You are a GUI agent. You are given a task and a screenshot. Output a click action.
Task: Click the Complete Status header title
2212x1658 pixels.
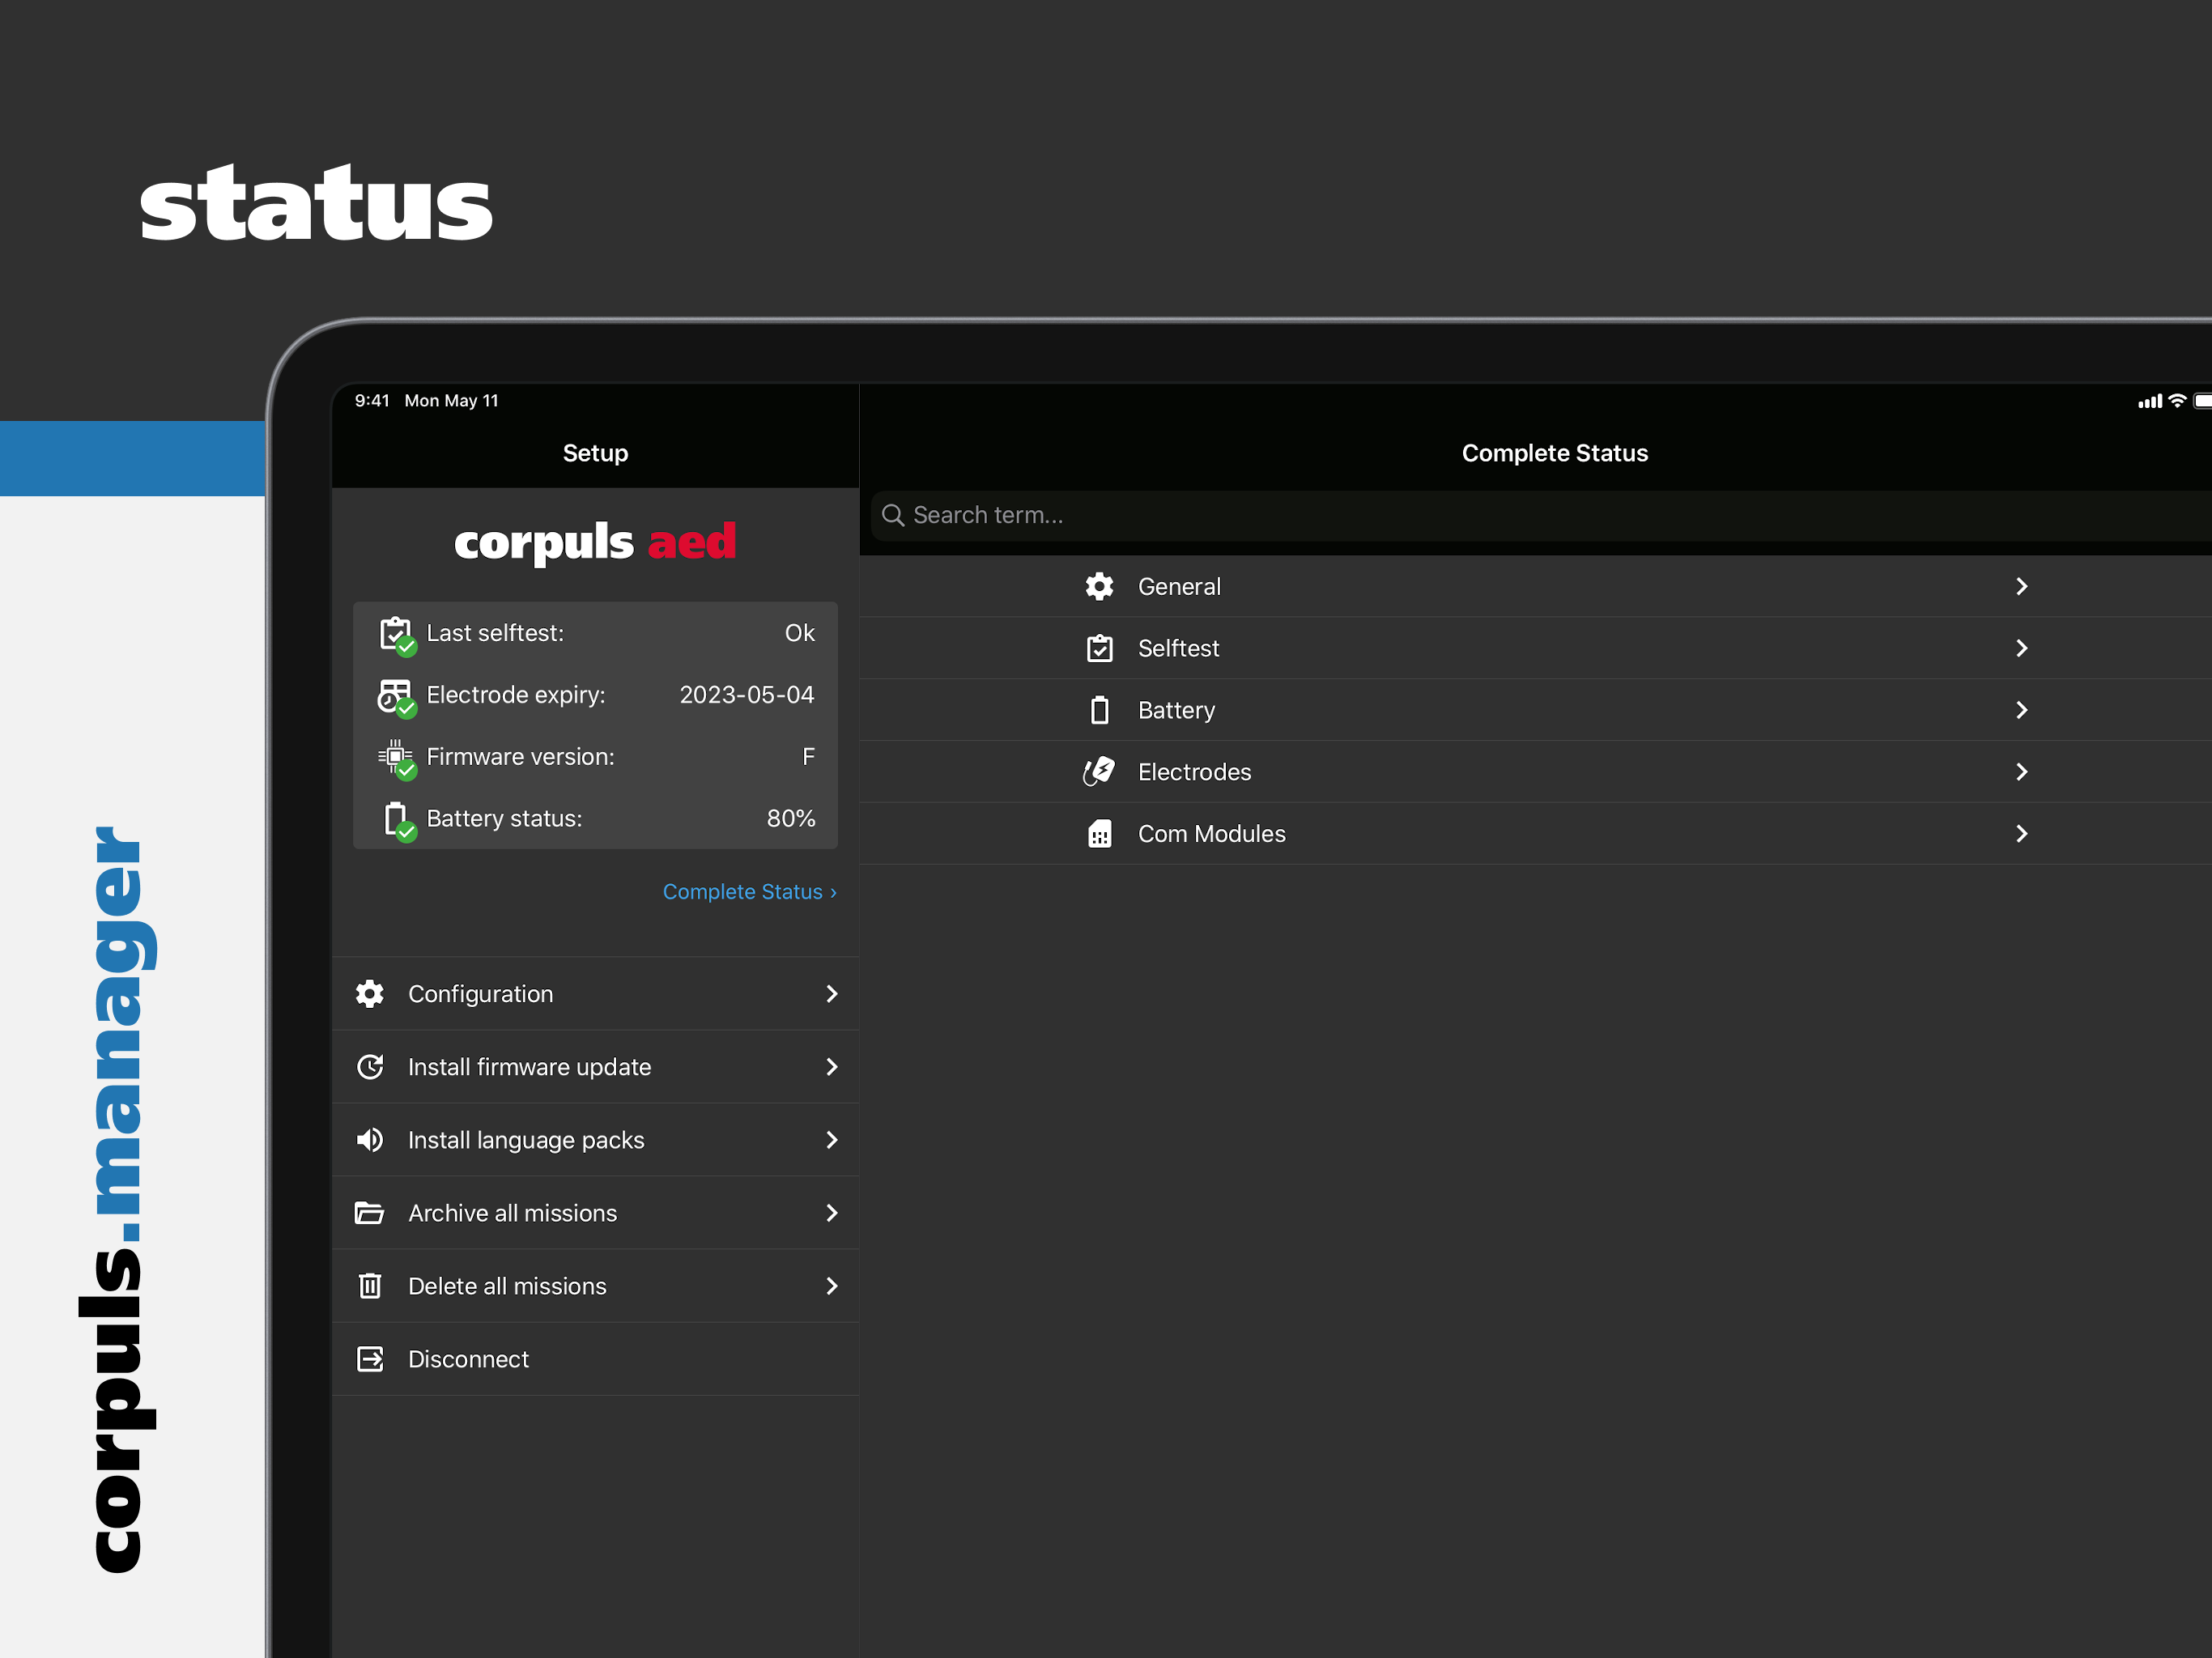(1555, 453)
